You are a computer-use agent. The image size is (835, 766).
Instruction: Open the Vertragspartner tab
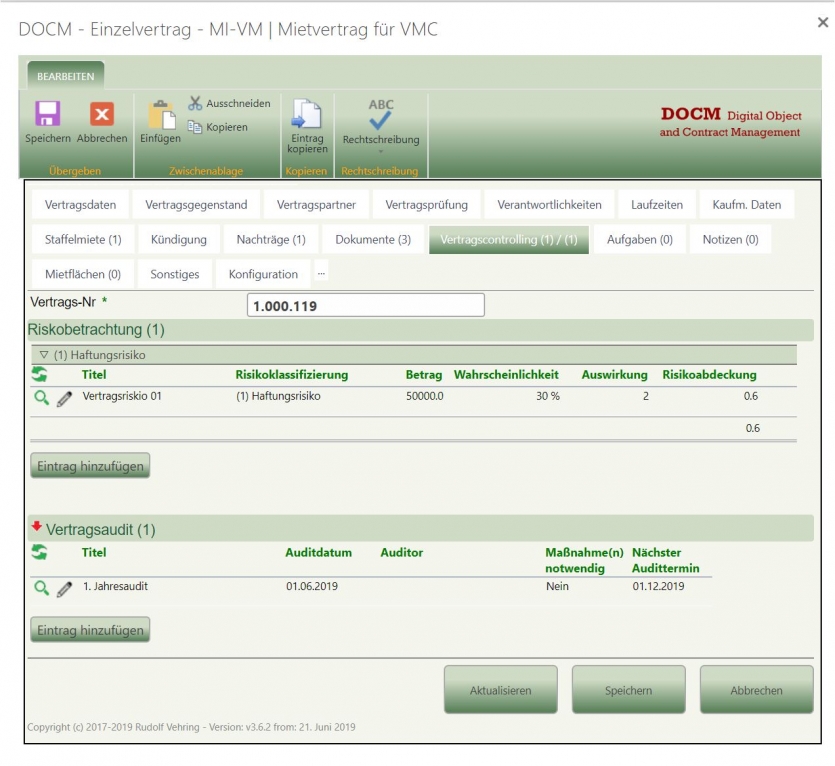pyautogui.click(x=316, y=205)
